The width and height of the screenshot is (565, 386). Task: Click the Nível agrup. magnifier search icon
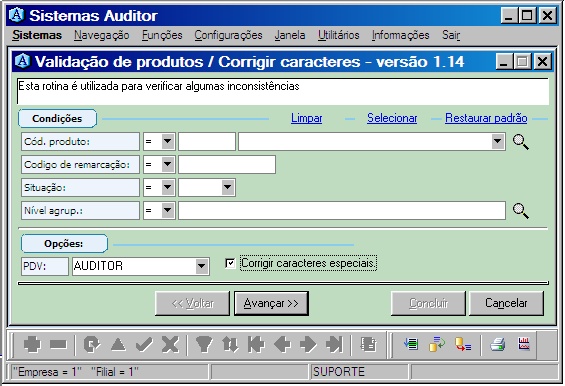(x=521, y=211)
